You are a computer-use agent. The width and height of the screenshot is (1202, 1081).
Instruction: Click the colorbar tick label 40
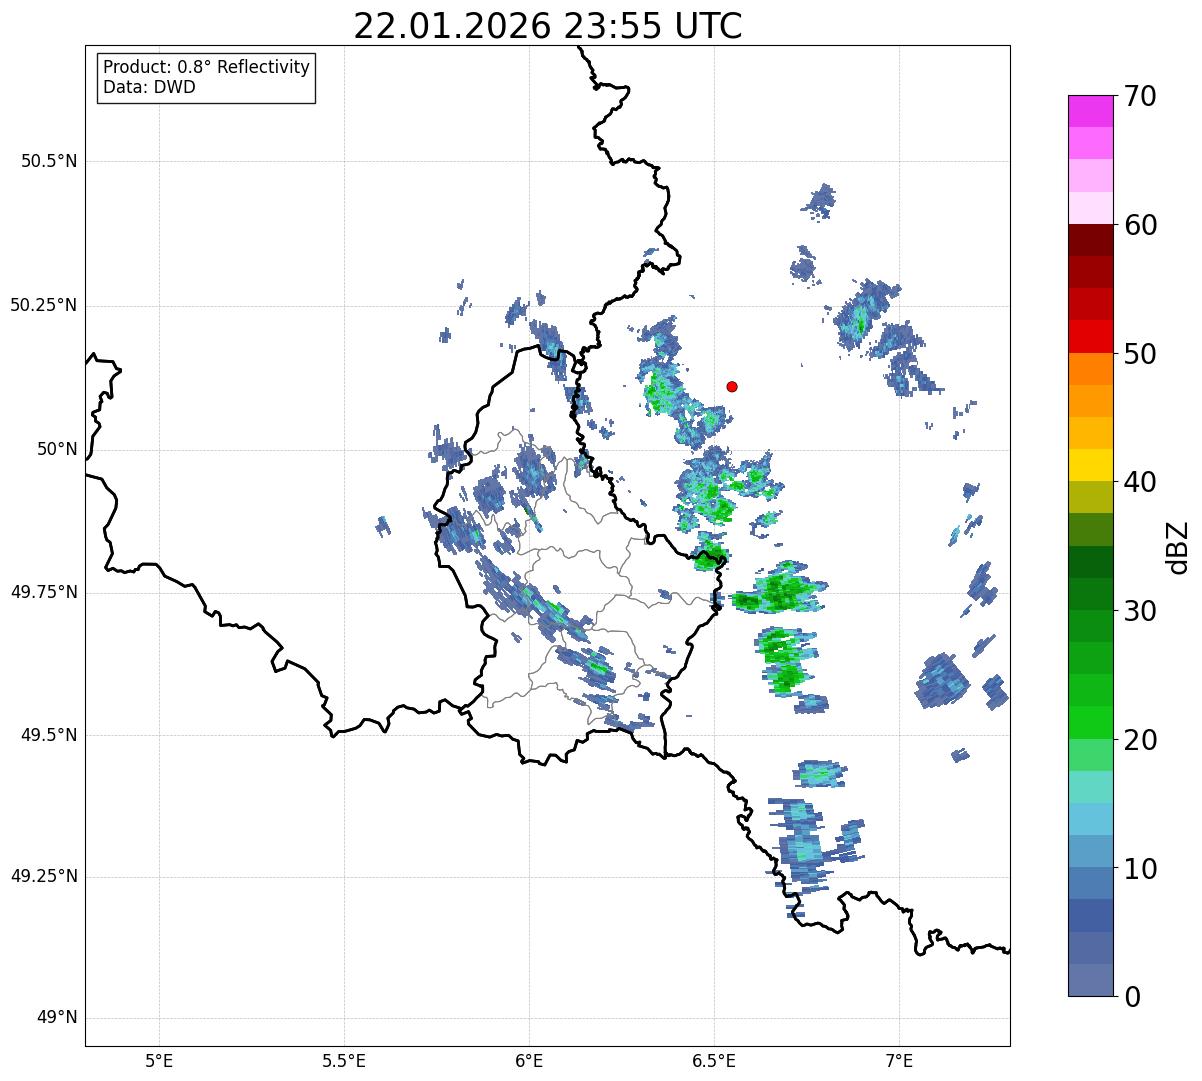coord(1141,482)
